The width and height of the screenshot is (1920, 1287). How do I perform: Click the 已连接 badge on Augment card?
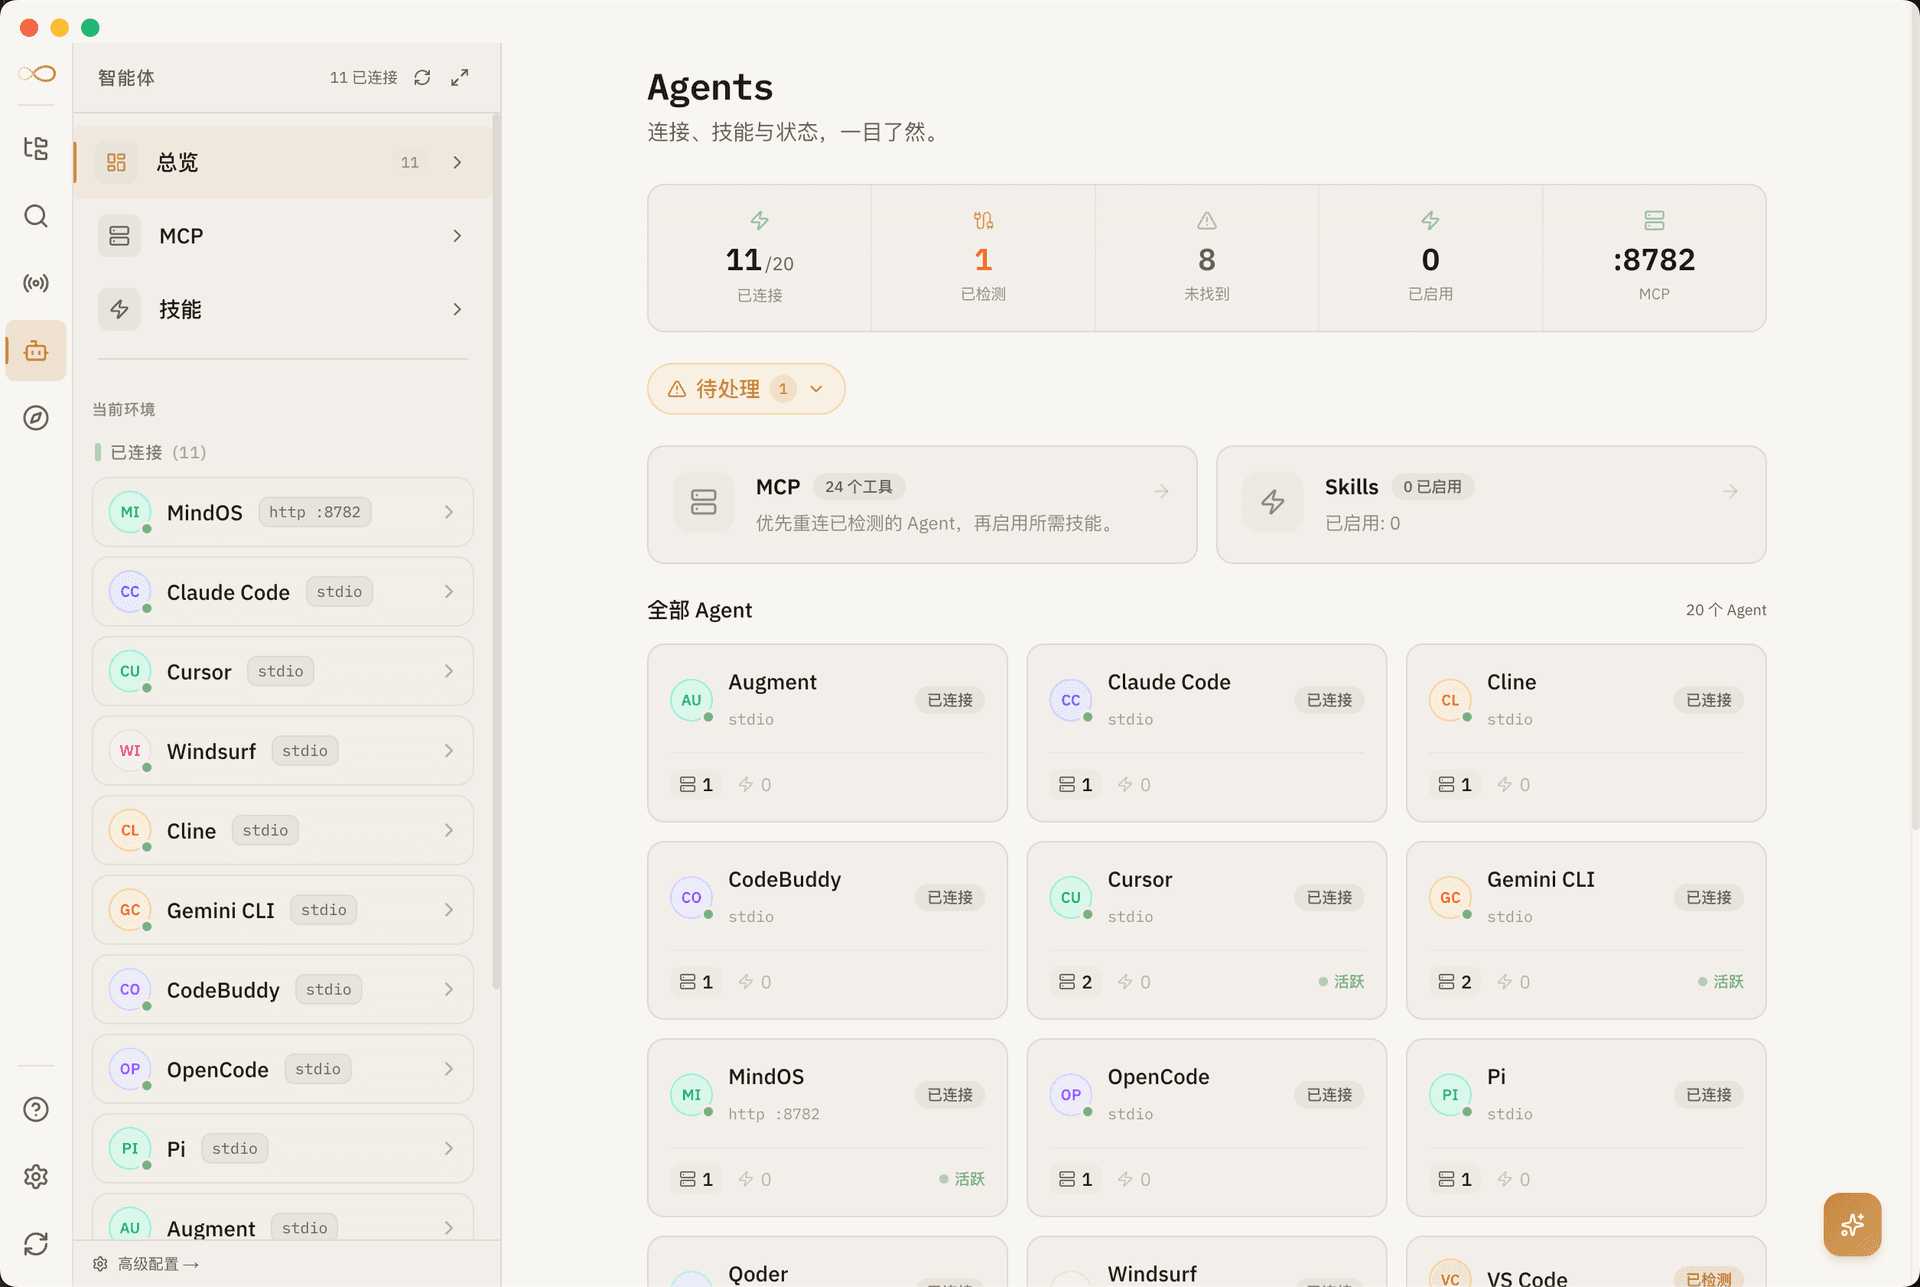coord(950,700)
